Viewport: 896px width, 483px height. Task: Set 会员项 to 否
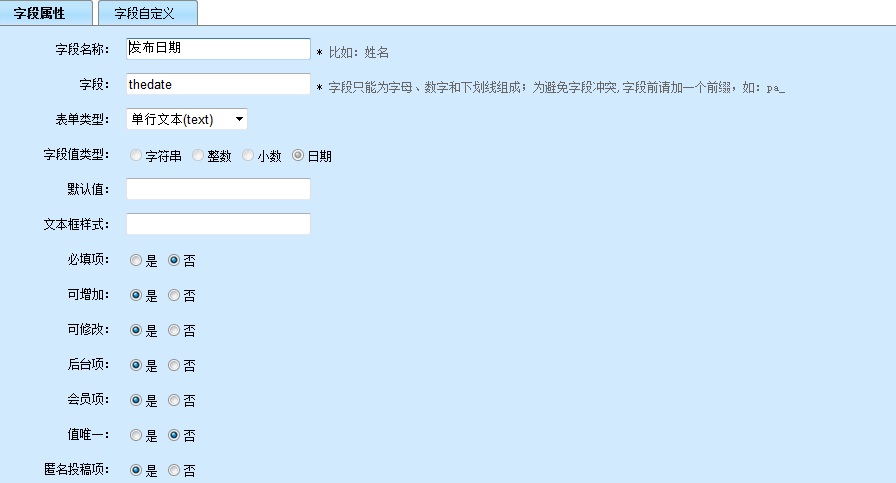click(x=174, y=401)
